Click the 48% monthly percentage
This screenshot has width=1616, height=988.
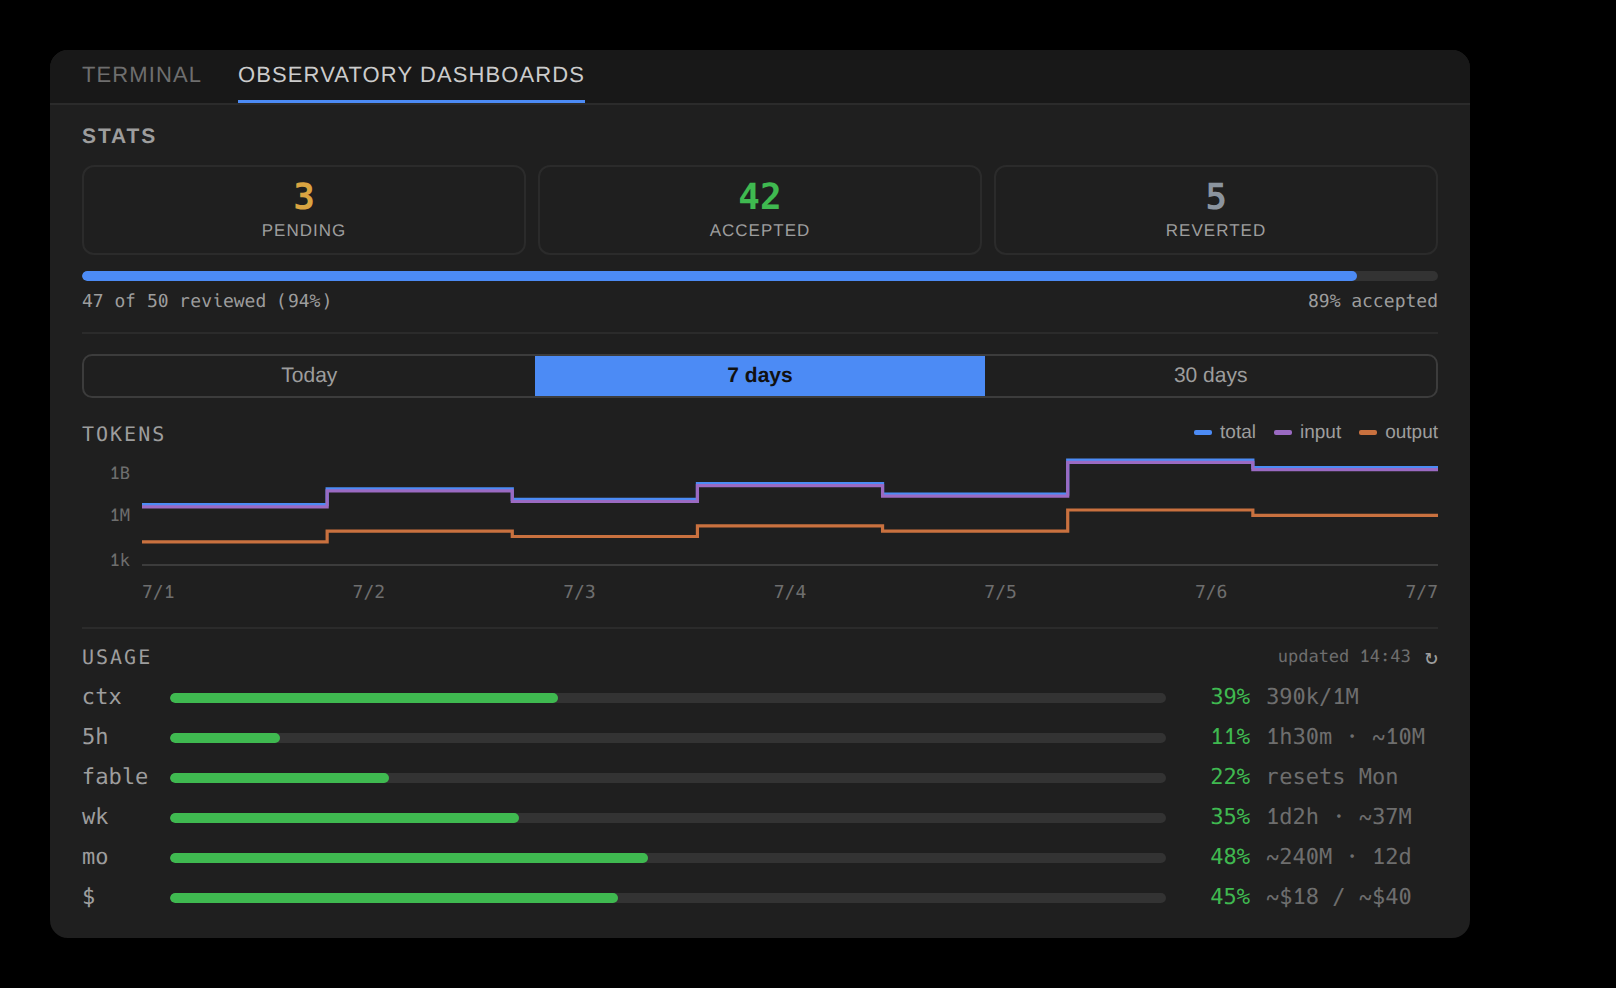1230,857
